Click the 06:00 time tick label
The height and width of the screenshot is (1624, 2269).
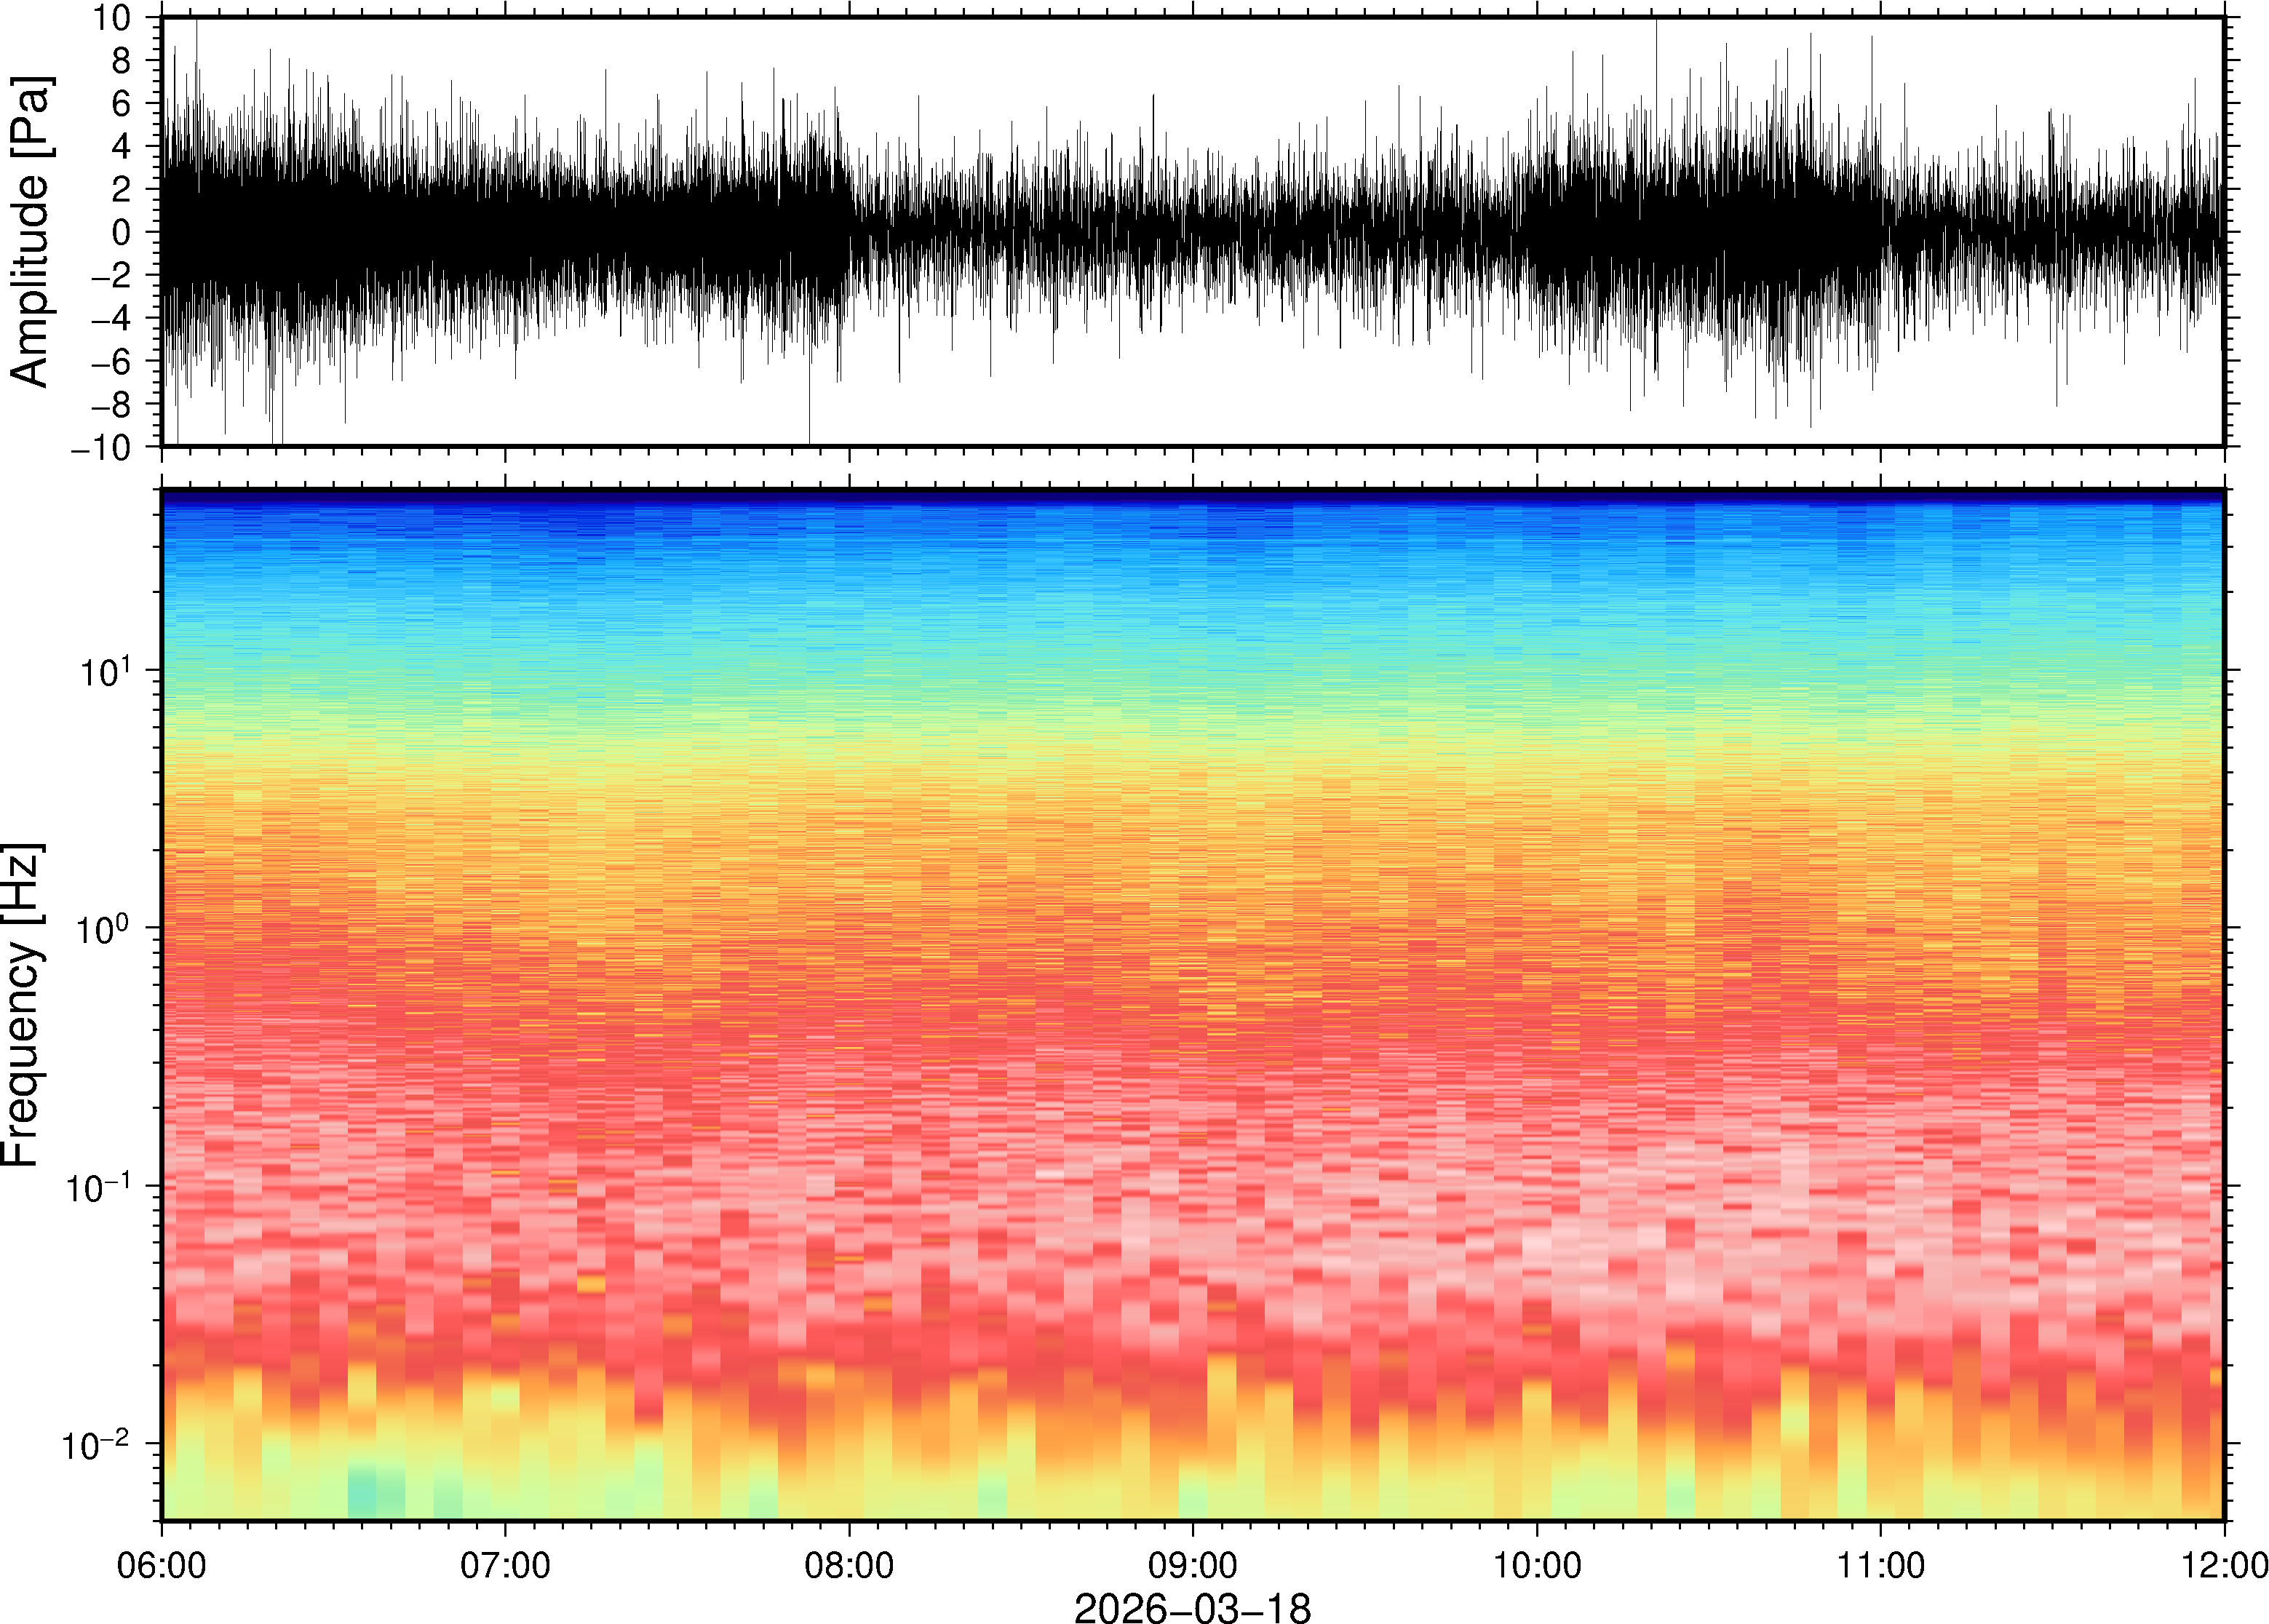[x=162, y=1565]
